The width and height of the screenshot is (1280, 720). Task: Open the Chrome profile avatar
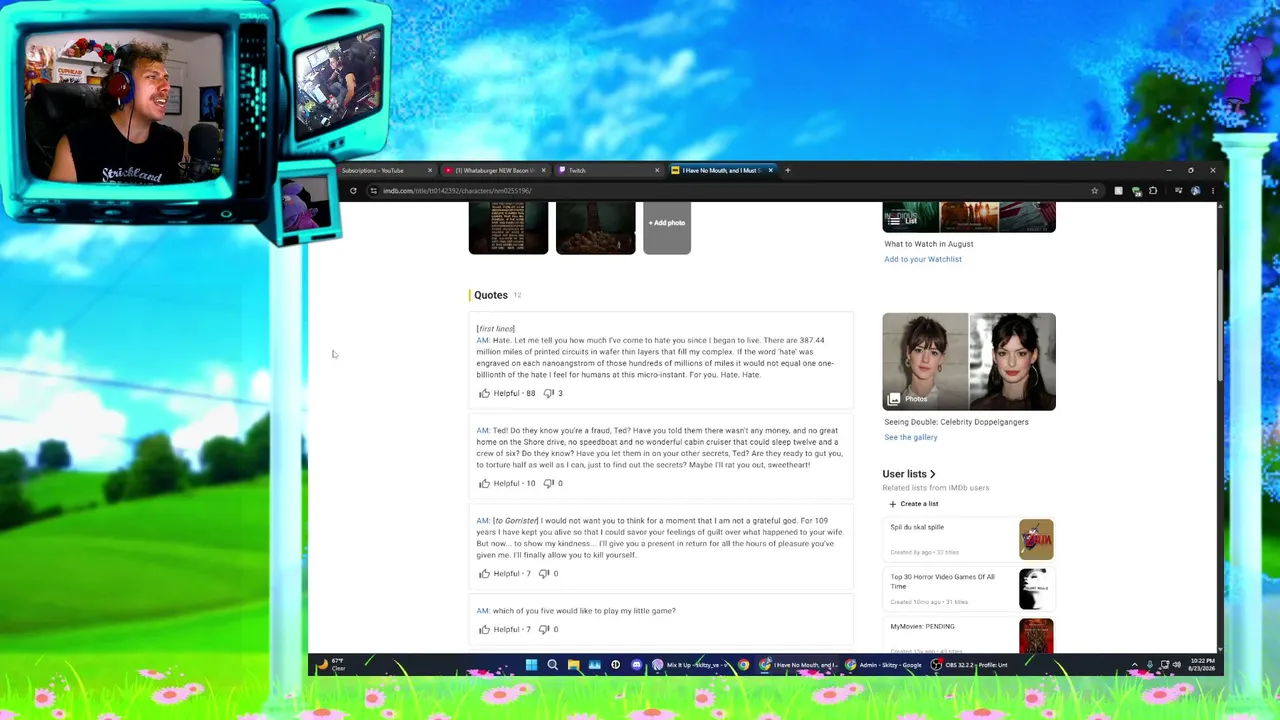click(x=1196, y=191)
